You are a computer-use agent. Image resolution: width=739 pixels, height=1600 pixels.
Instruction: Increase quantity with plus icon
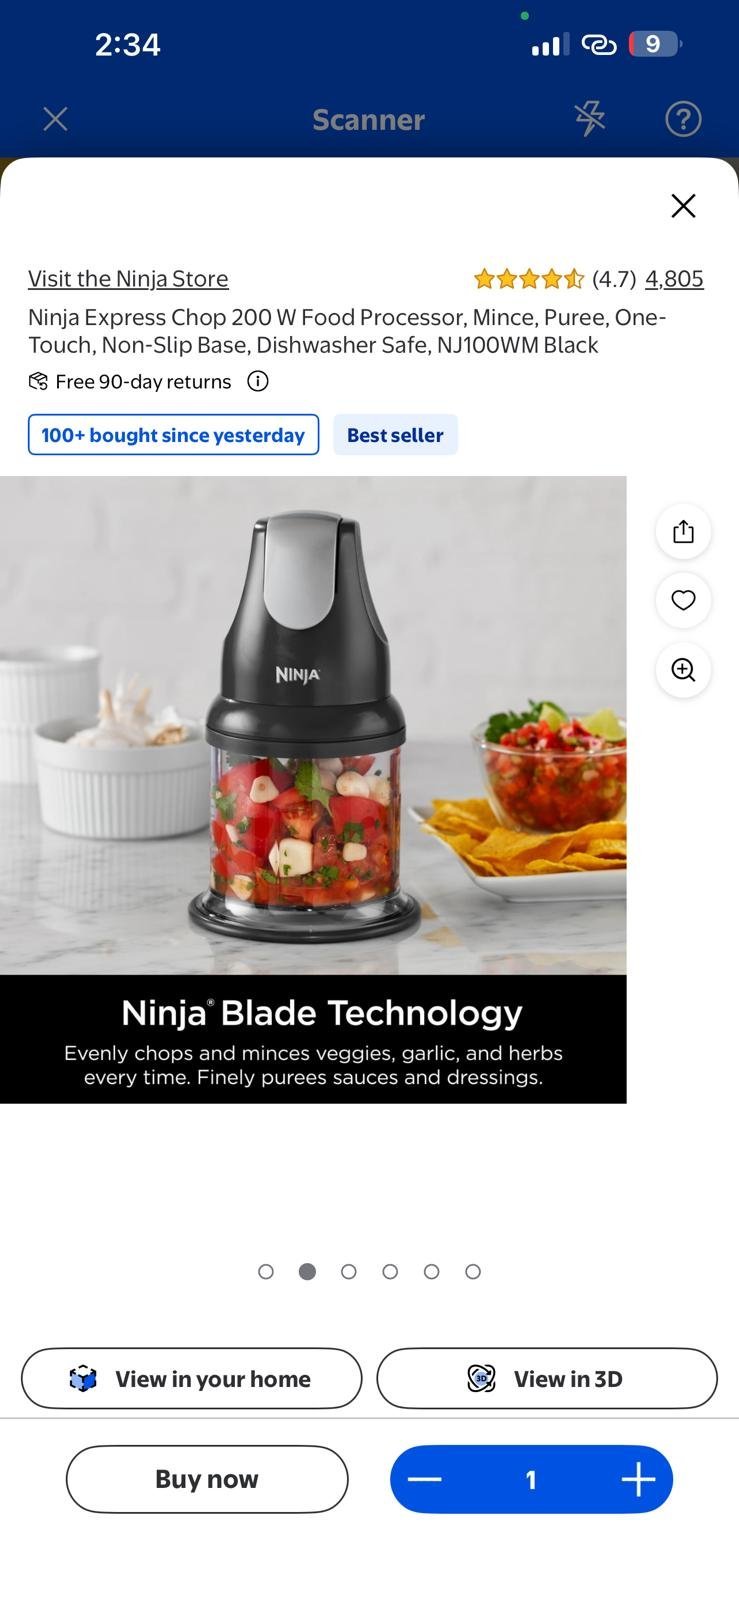pyautogui.click(x=638, y=1479)
